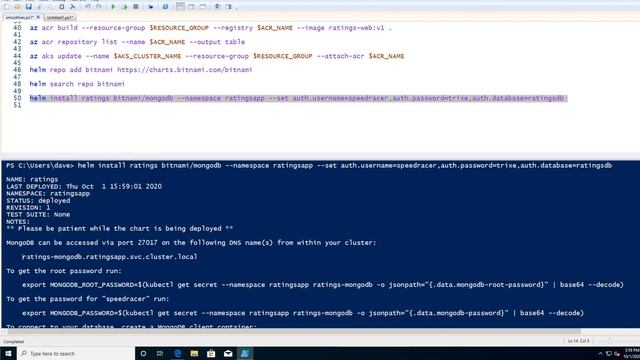Clear the console pane
The width and height of the screenshot is (640, 360).
73,7
